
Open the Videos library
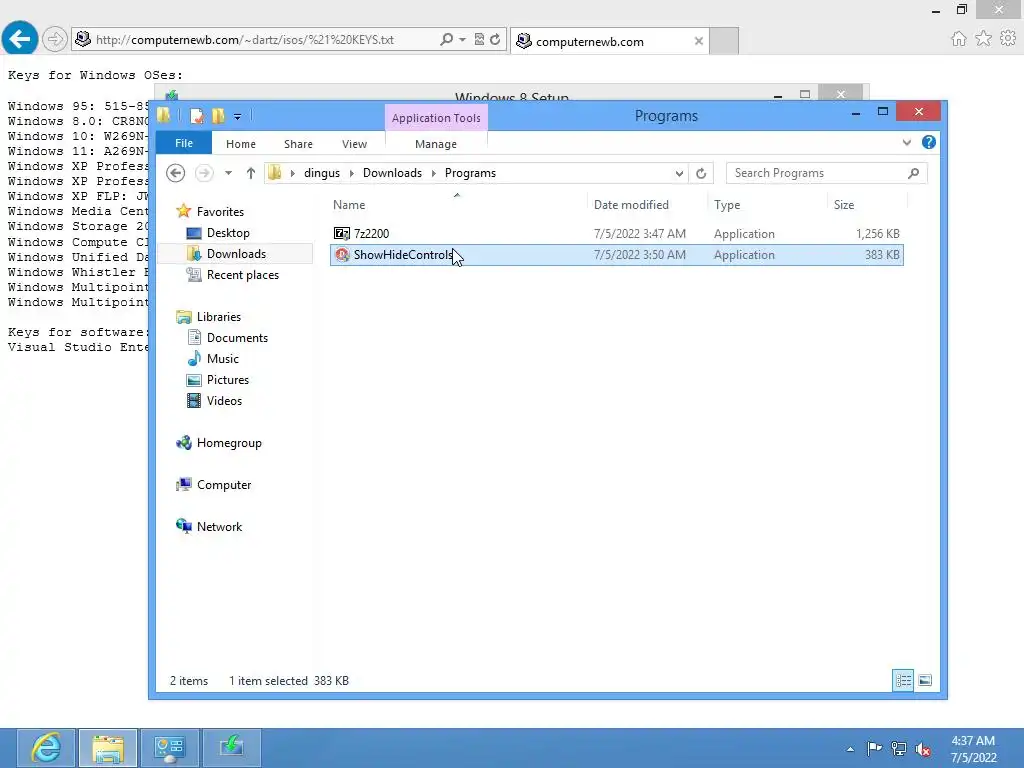tap(224, 401)
